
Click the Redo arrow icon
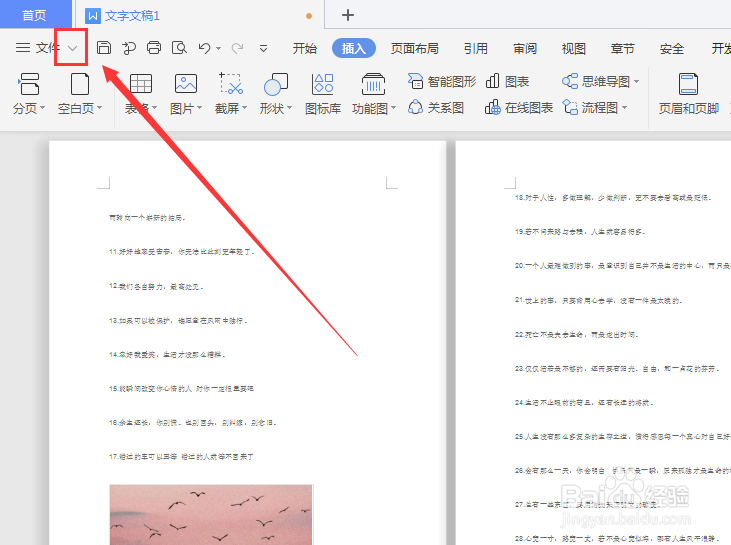(x=238, y=48)
